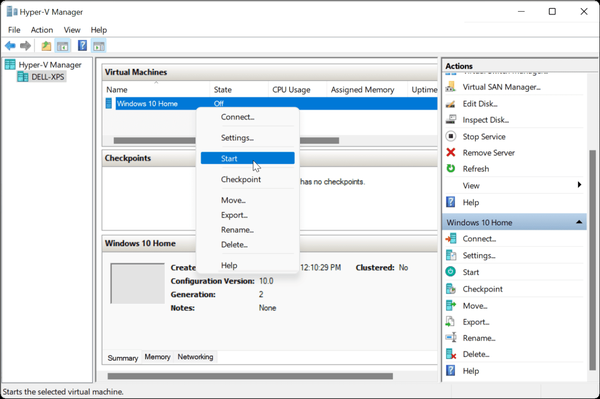Select the Windows 10 Home virtual machine row
The width and height of the screenshot is (600, 399).
(271, 103)
